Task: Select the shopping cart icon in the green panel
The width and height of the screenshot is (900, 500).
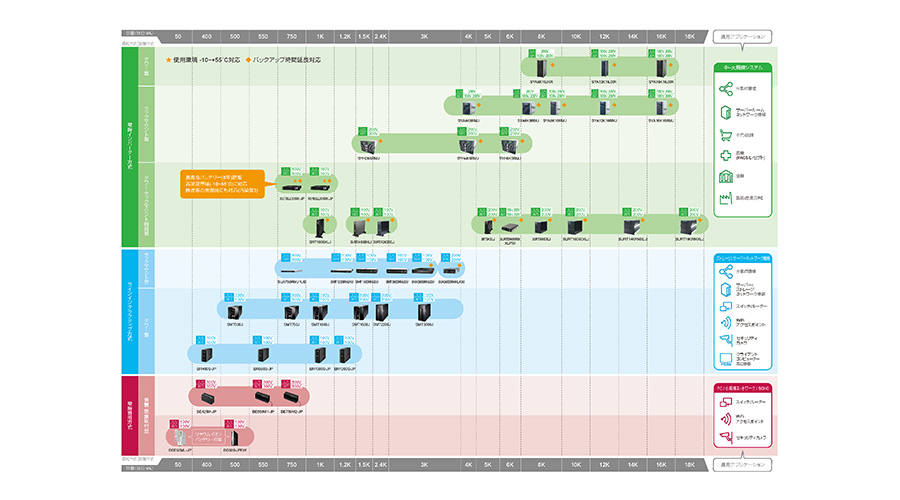Action: tap(726, 135)
